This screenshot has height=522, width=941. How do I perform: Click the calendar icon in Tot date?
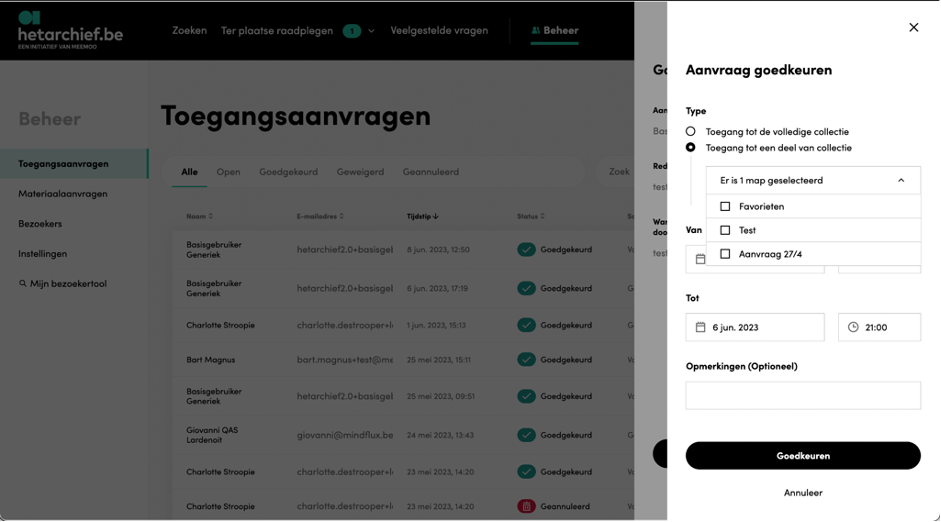tap(700, 328)
